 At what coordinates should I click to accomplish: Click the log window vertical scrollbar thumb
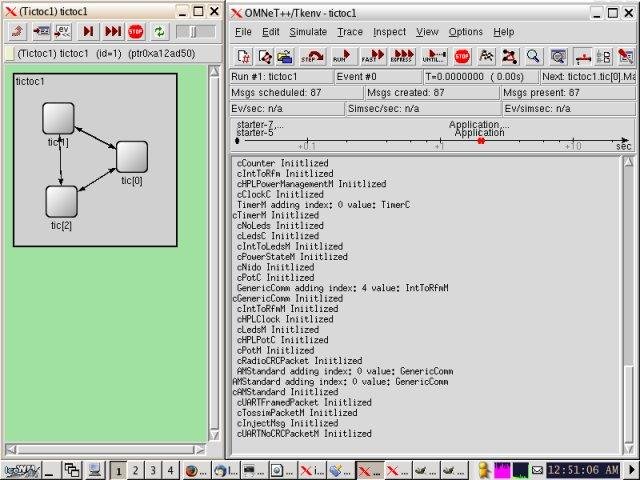pyautogui.click(x=629, y=404)
